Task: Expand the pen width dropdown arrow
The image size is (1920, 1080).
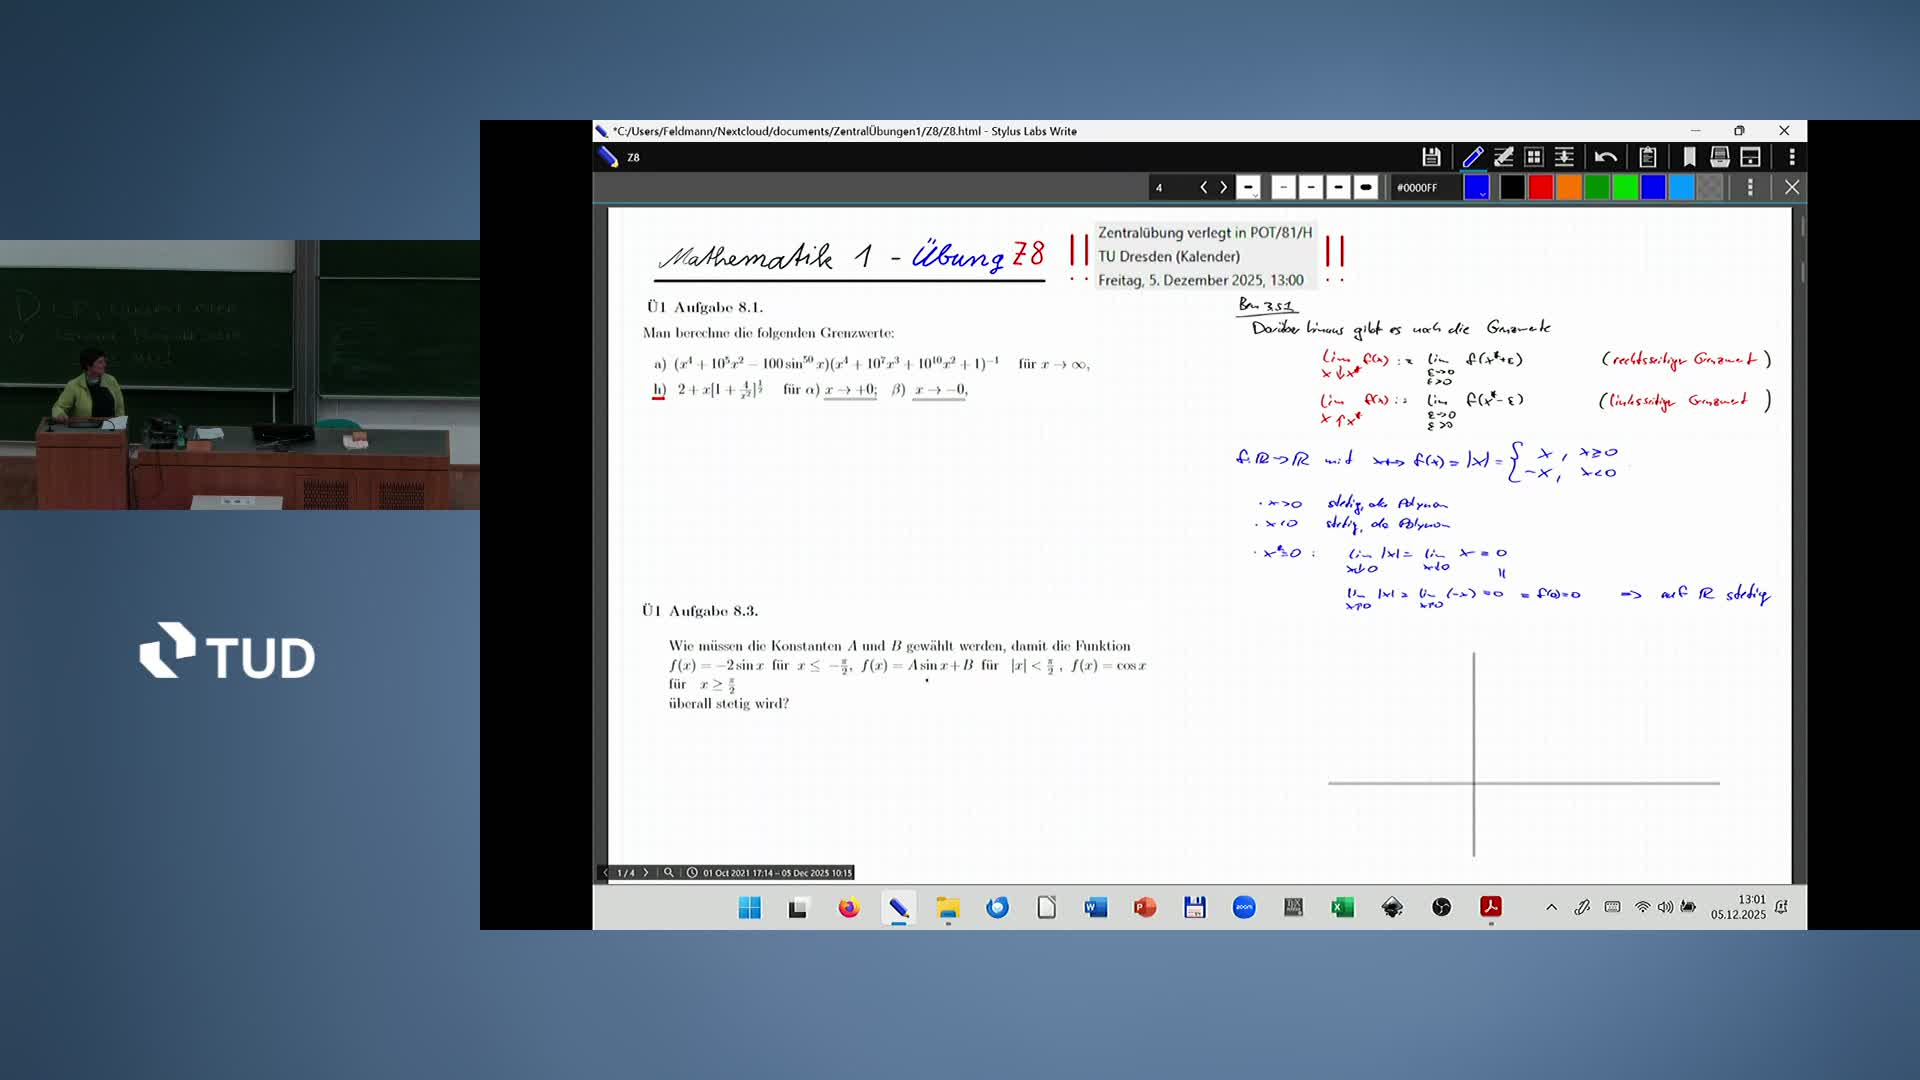Action: pos(1255,196)
